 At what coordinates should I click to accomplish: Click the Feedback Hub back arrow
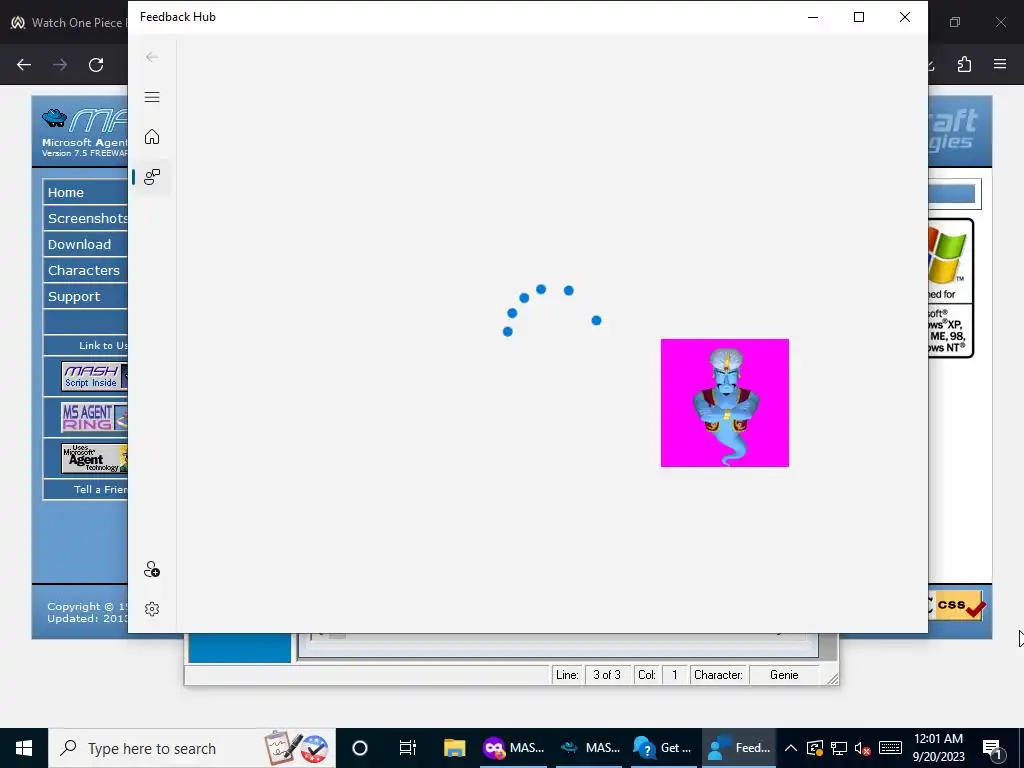pos(152,57)
